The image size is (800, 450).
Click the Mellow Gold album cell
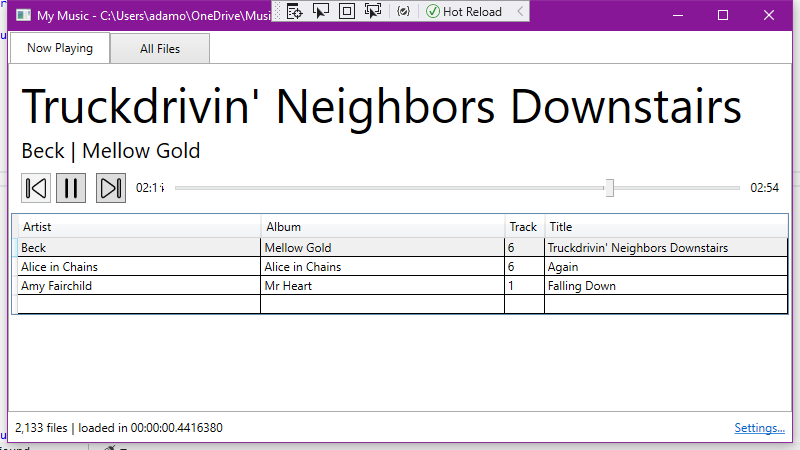(x=382, y=247)
